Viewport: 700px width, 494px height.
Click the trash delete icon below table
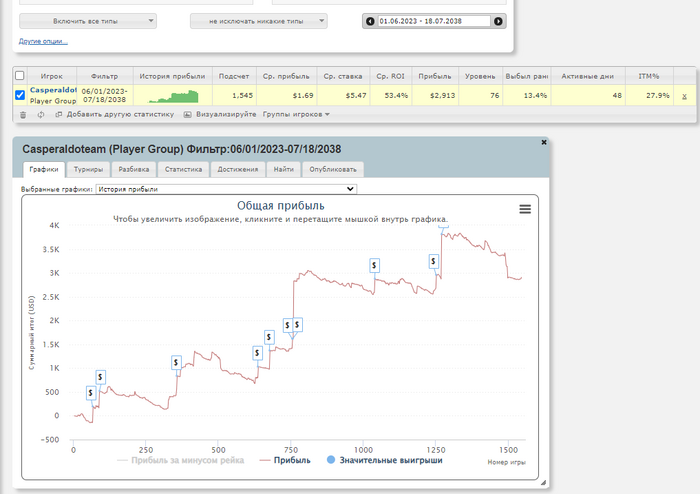pos(23,115)
